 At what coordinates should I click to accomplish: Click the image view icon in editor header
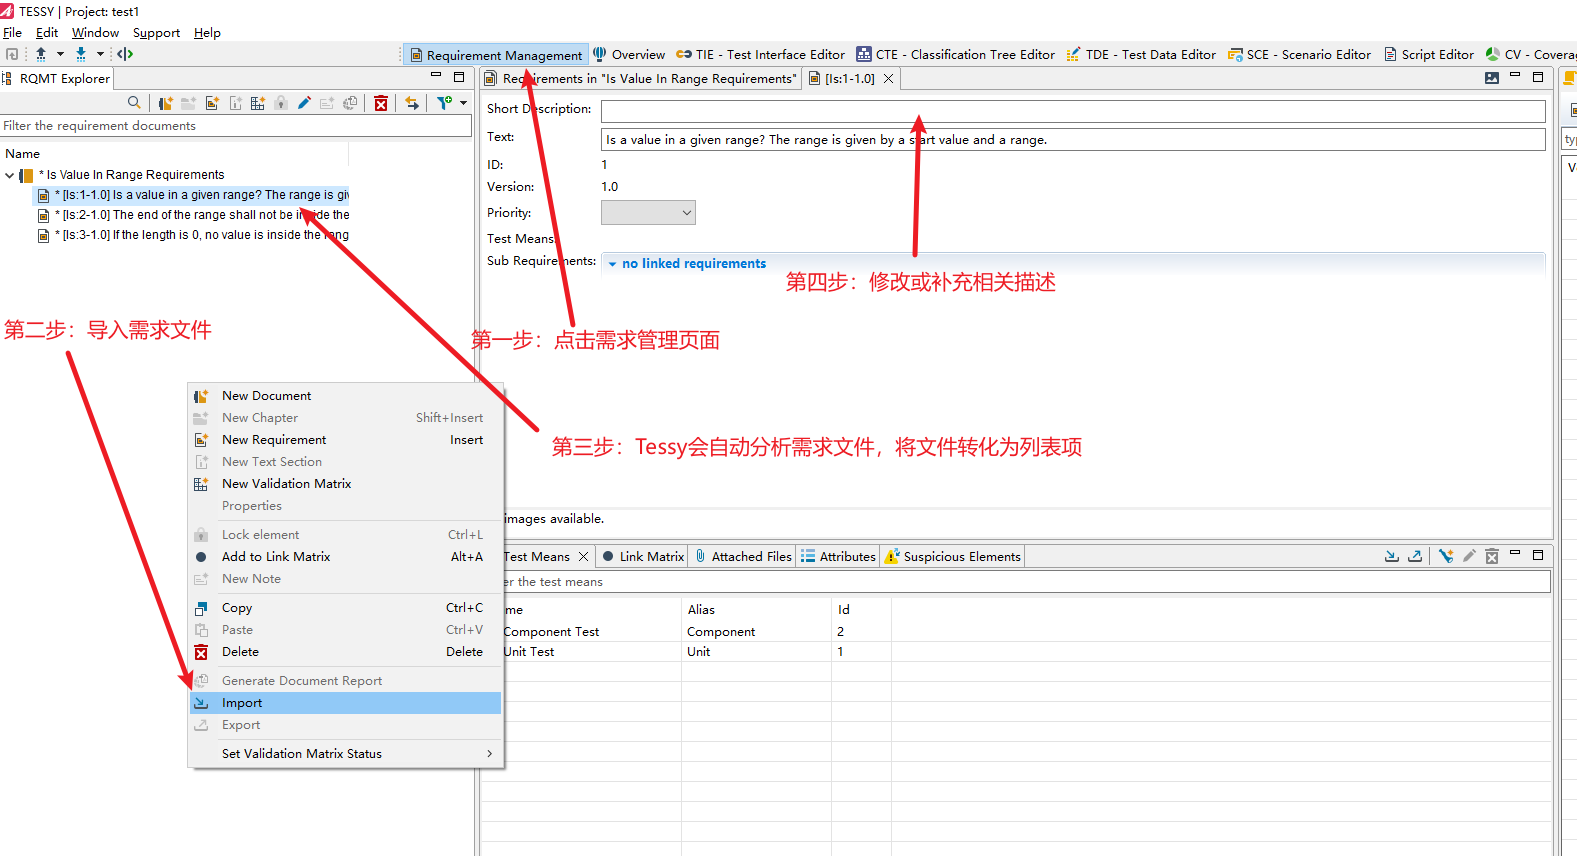pos(1492,77)
